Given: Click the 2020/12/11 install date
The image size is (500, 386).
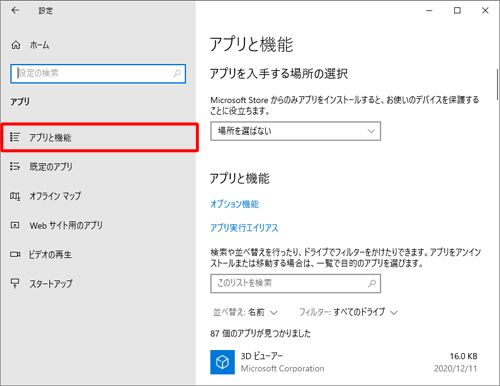Looking at the screenshot, I should click(455, 369).
